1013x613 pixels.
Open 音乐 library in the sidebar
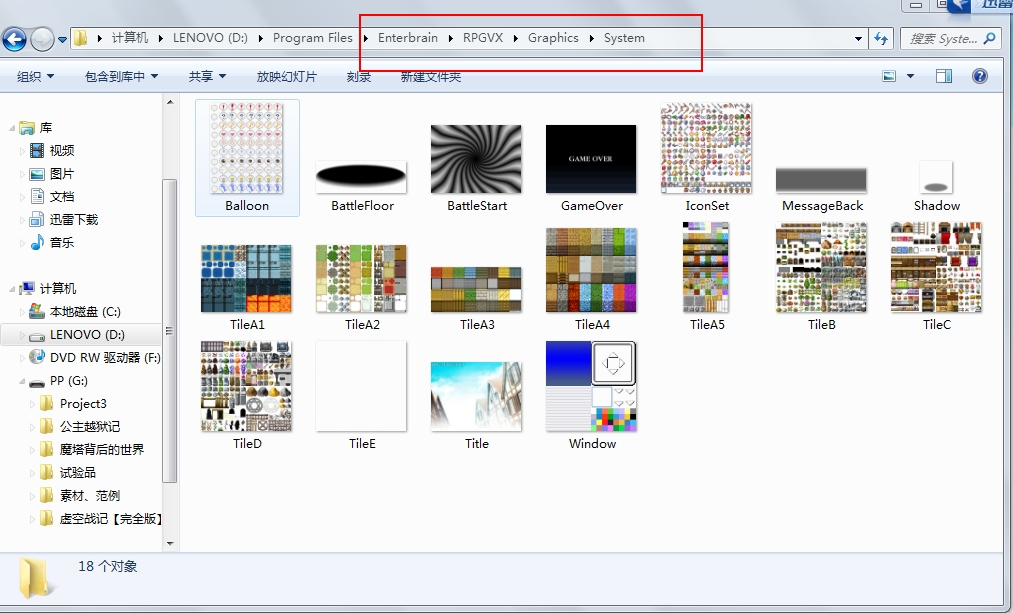tap(53, 242)
